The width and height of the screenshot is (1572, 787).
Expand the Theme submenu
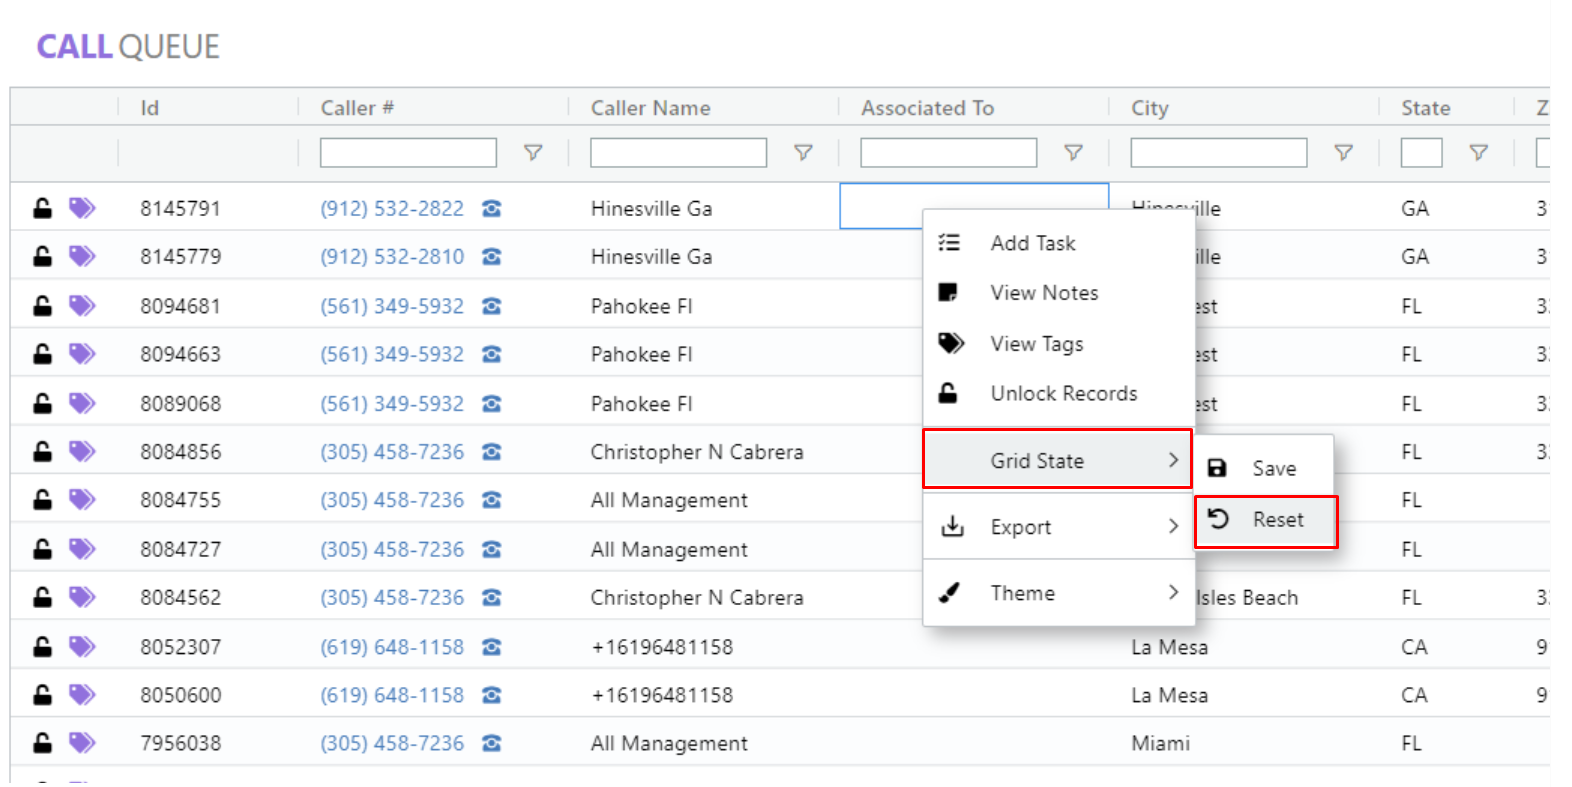coord(1056,593)
